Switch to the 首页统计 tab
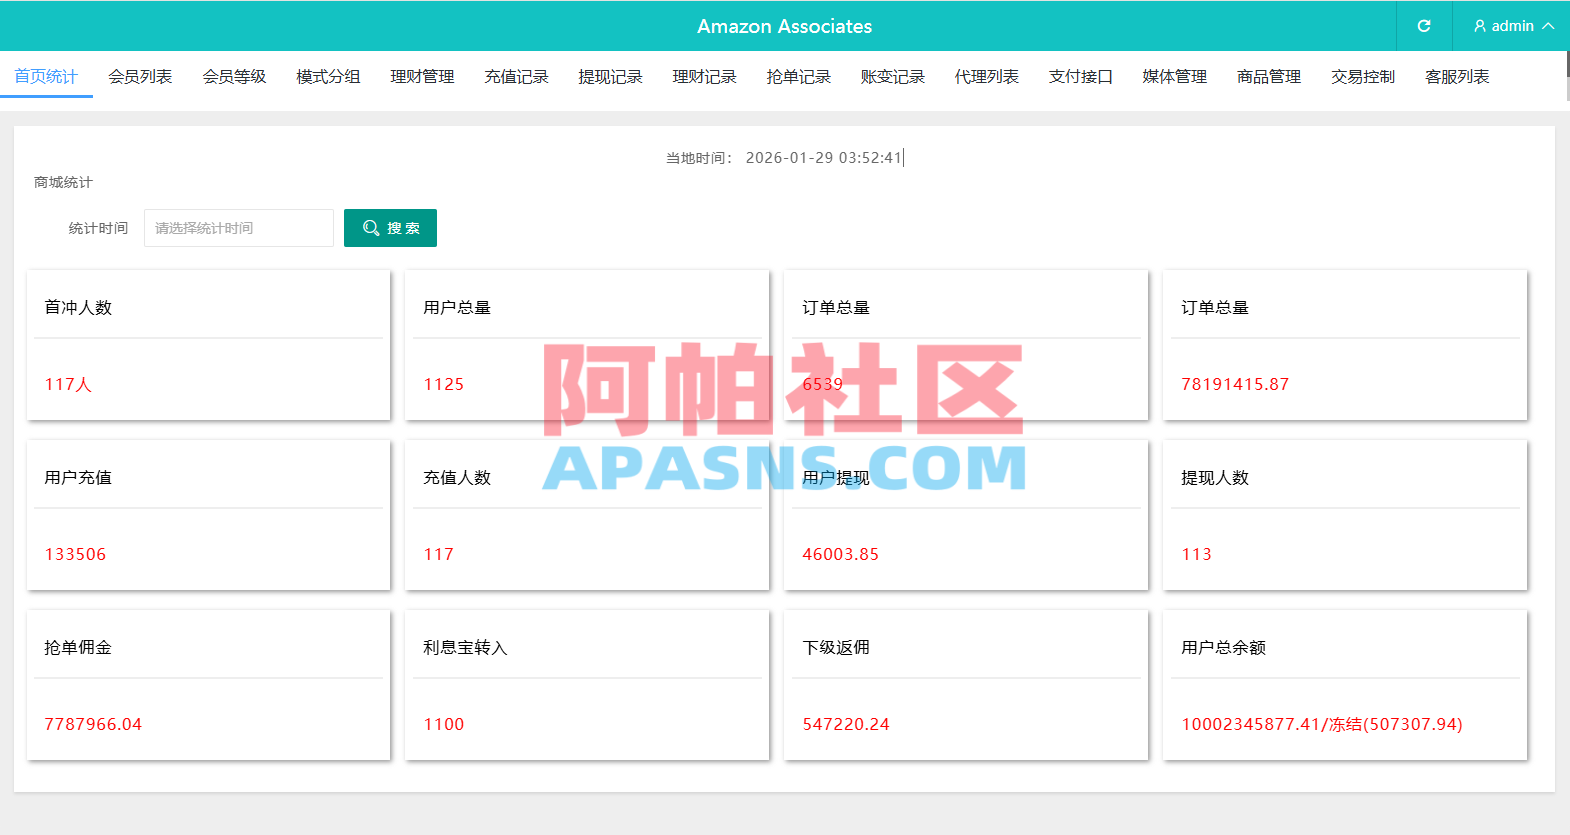 point(46,77)
